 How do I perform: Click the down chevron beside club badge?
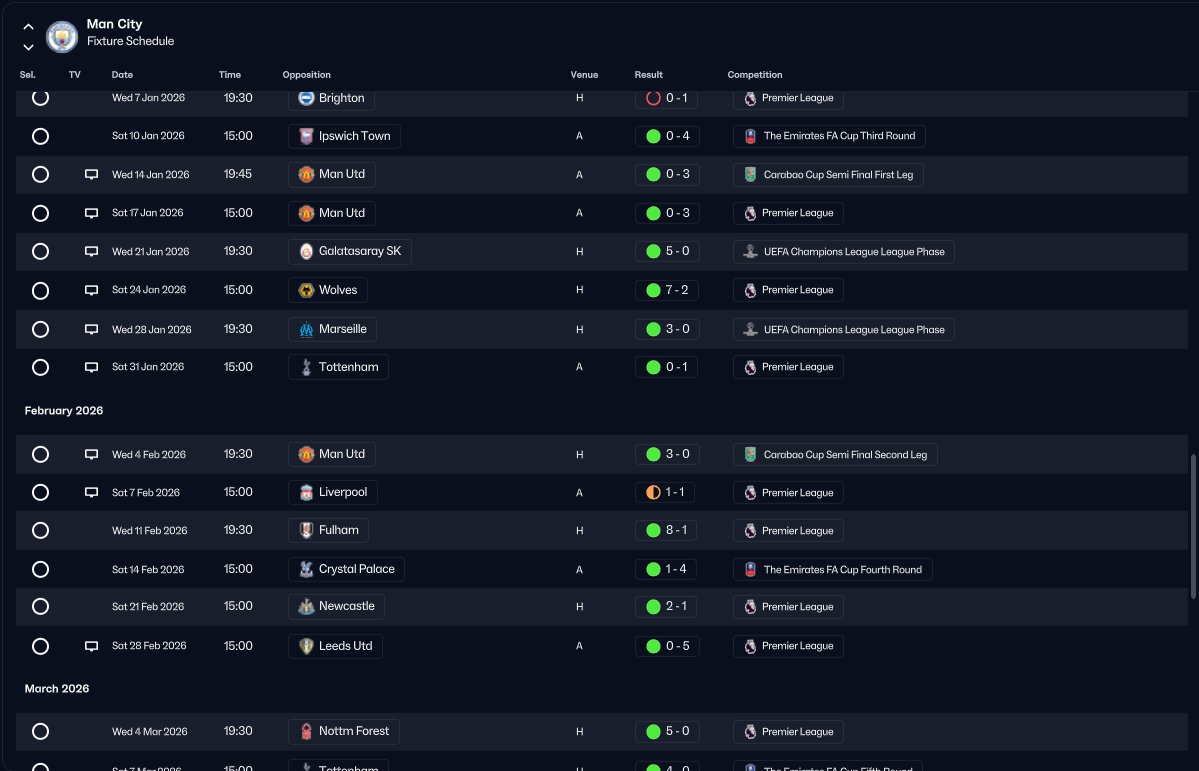(x=28, y=47)
